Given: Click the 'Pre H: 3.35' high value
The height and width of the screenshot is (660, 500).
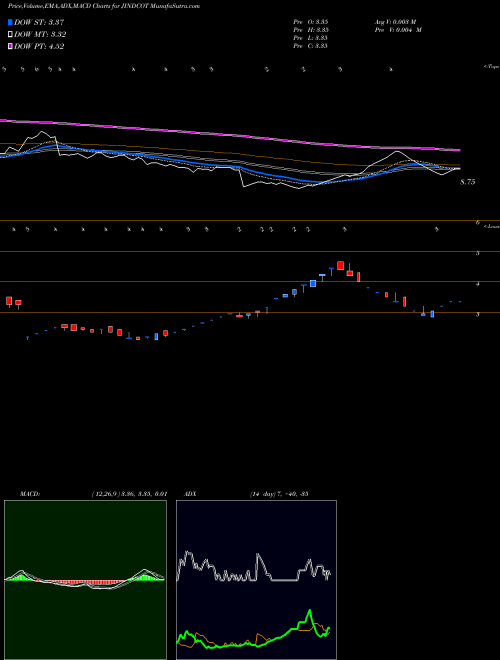Looking at the screenshot, I should click(x=311, y=30).
